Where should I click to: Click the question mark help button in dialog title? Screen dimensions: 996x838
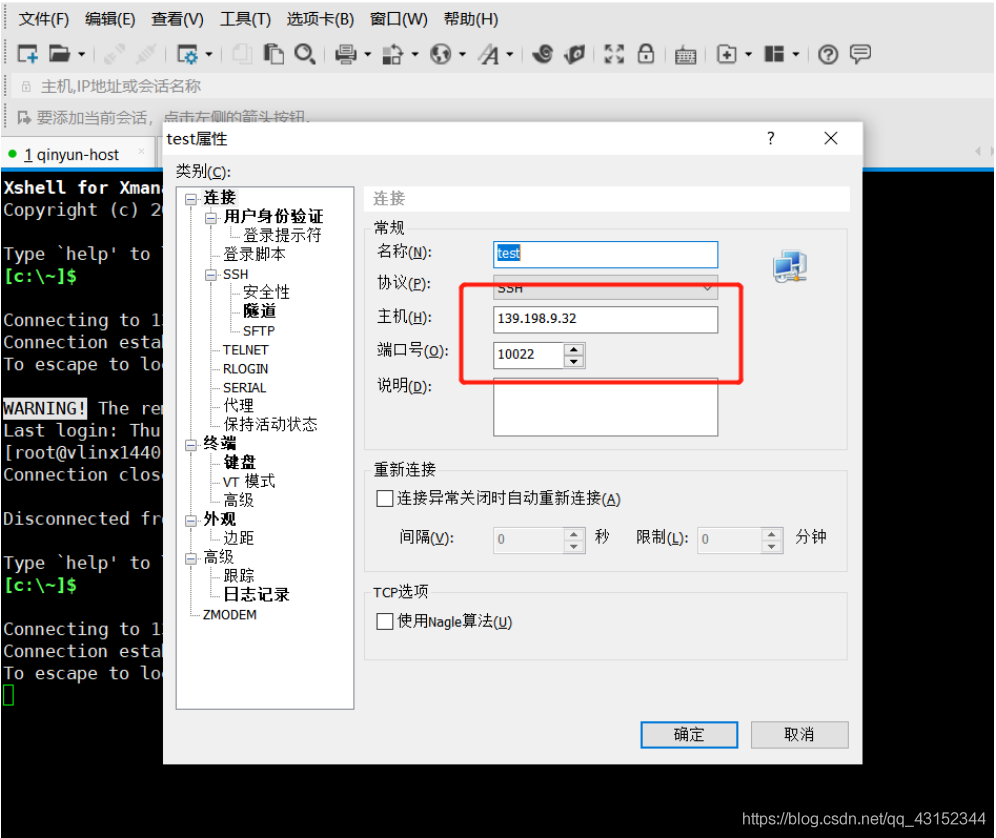click(x=771, y=139)
